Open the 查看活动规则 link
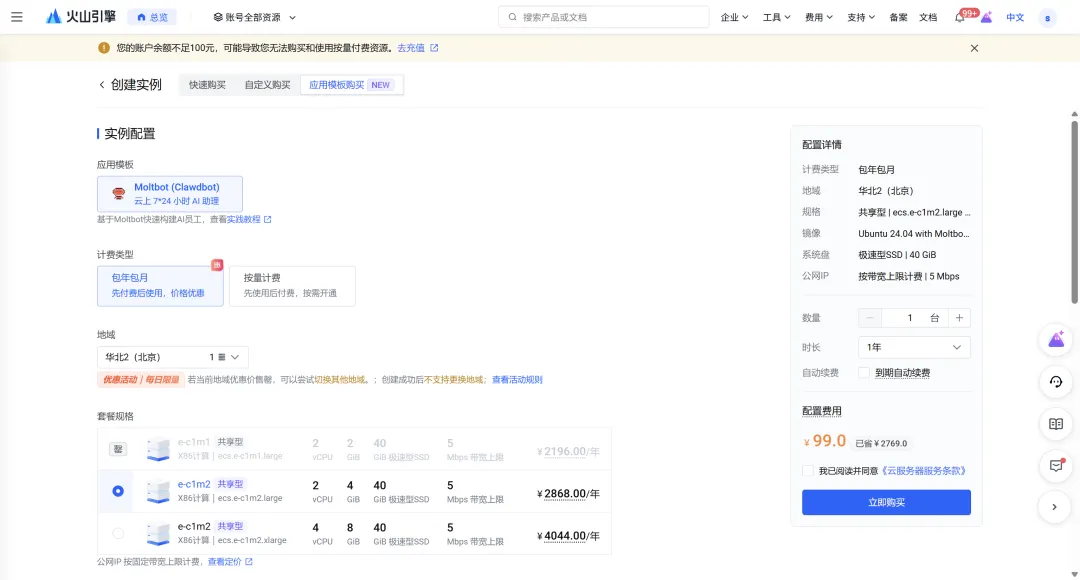 [517, 380]
